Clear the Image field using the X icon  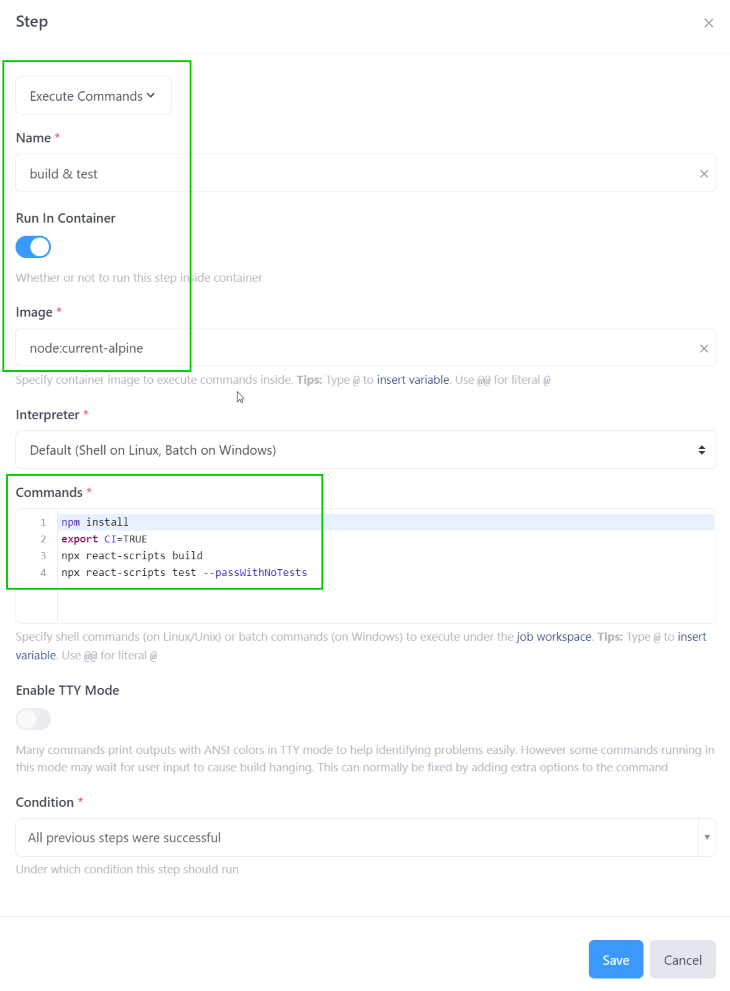pos(703,347)
